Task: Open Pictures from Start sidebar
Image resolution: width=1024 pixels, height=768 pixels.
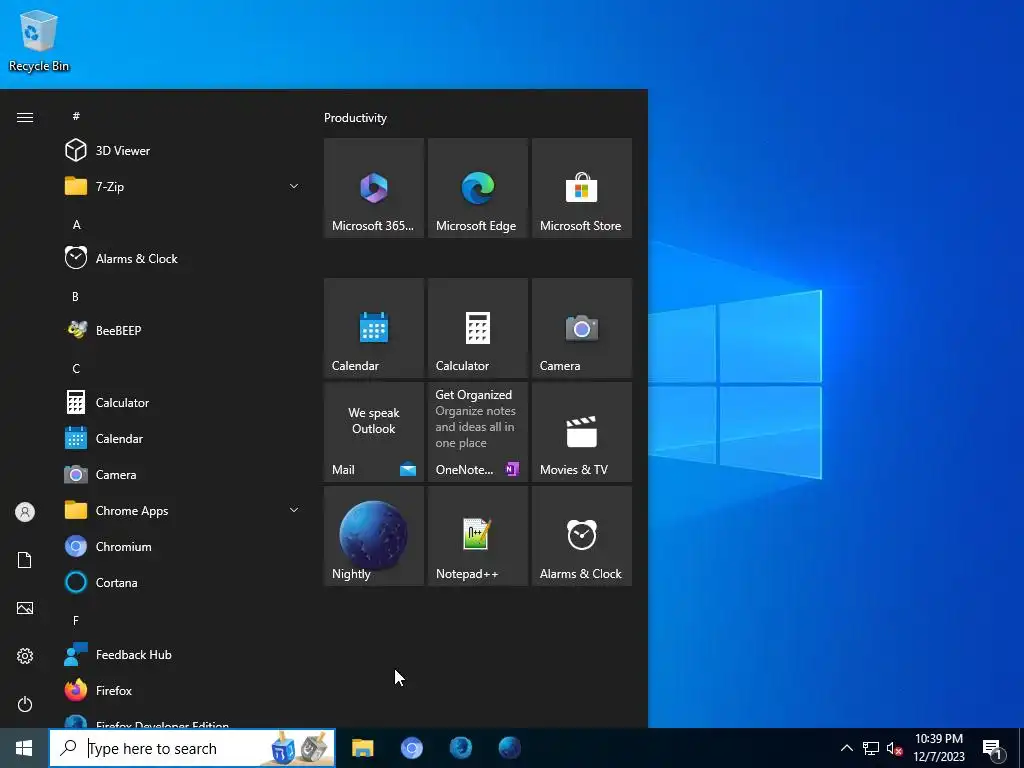Action: [25, 608]
